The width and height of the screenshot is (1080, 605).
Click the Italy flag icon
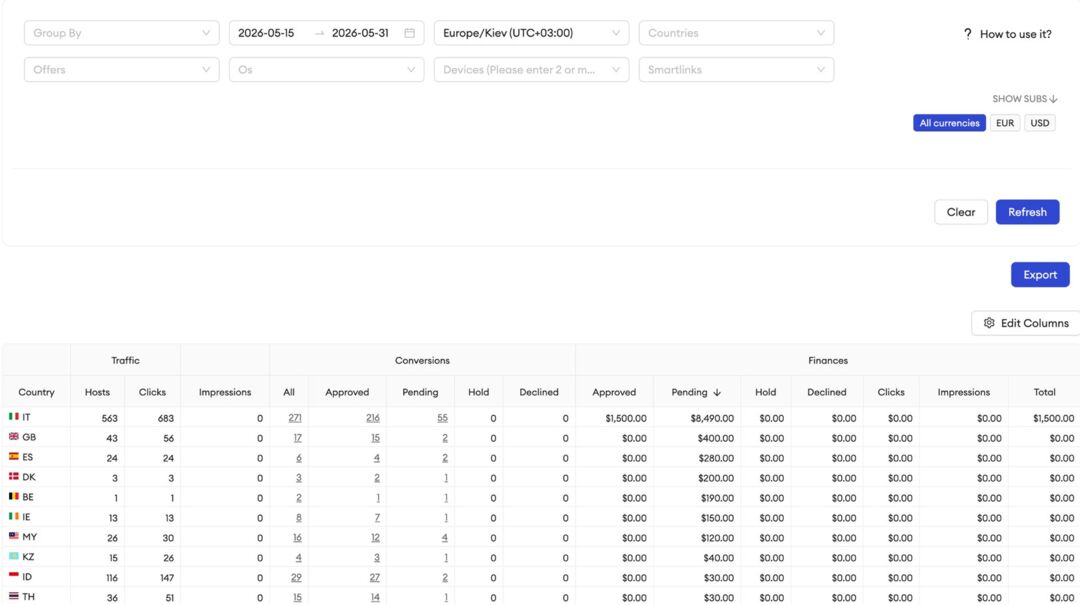14,417
